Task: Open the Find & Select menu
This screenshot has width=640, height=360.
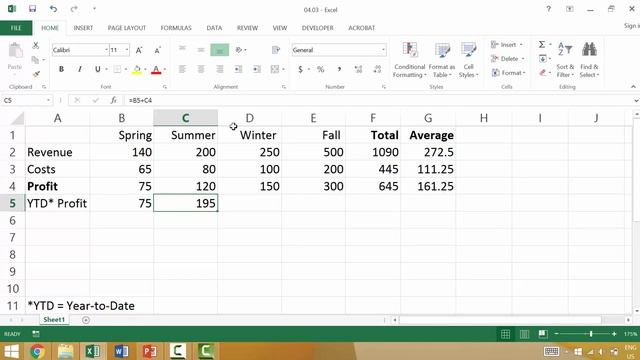Action: pyautogui.click(x=589, y=60)
